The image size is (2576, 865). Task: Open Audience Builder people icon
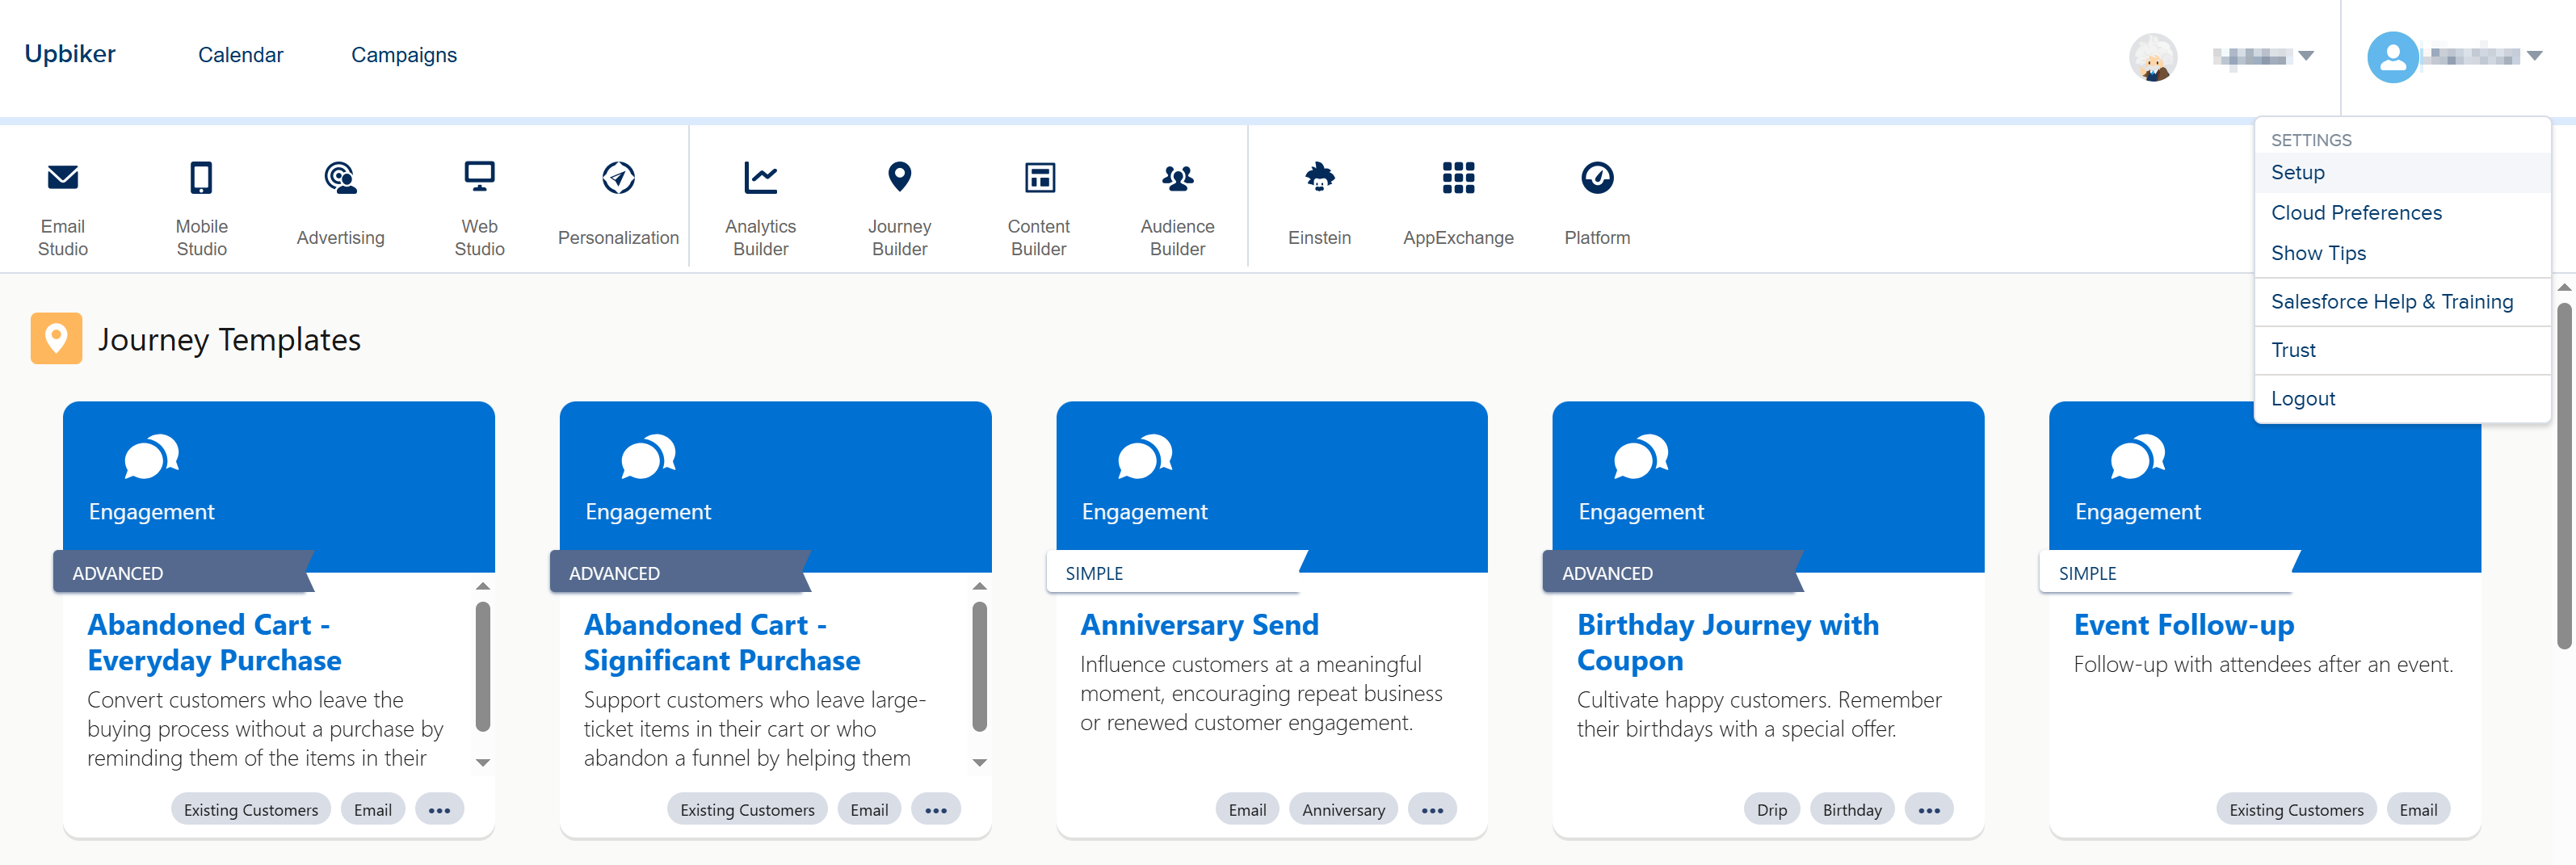click(x=1177, y=177)
